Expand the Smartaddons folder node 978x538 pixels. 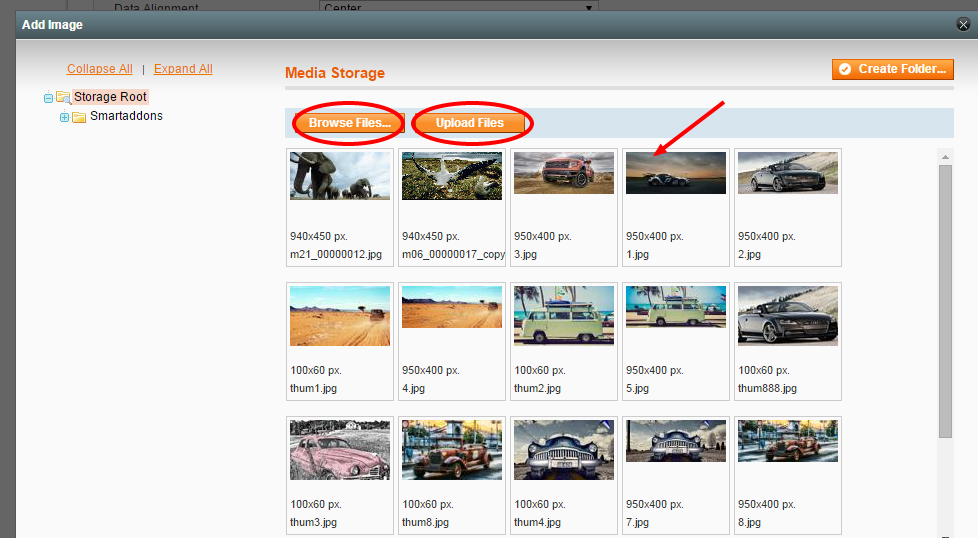[64, 117]
